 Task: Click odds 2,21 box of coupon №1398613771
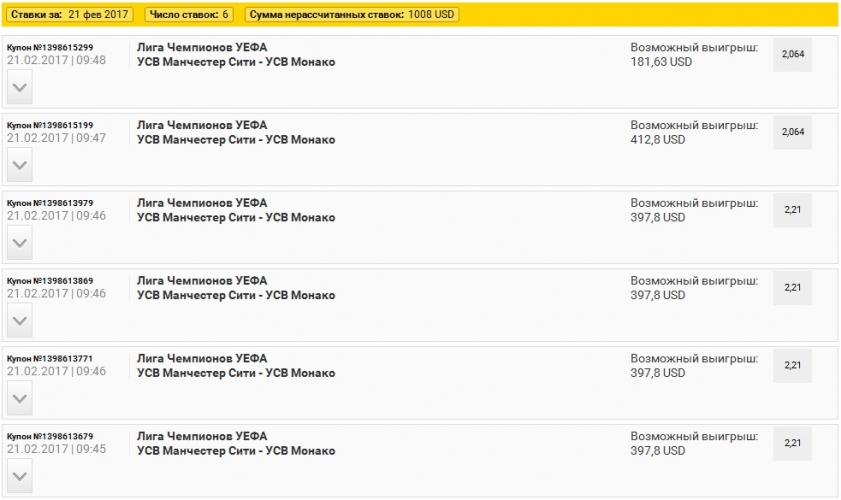(792, 365)
